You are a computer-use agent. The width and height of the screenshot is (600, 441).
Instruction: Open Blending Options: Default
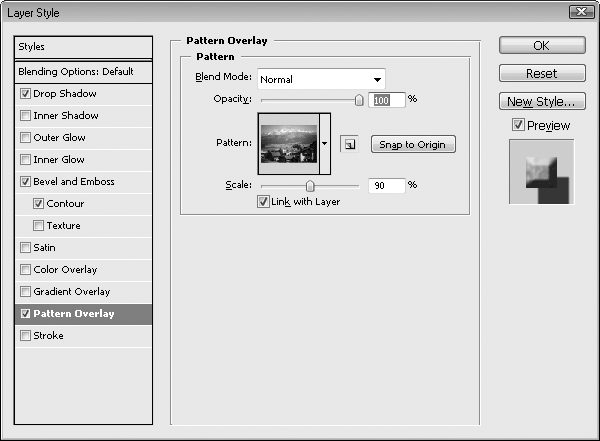coord(83,72)
